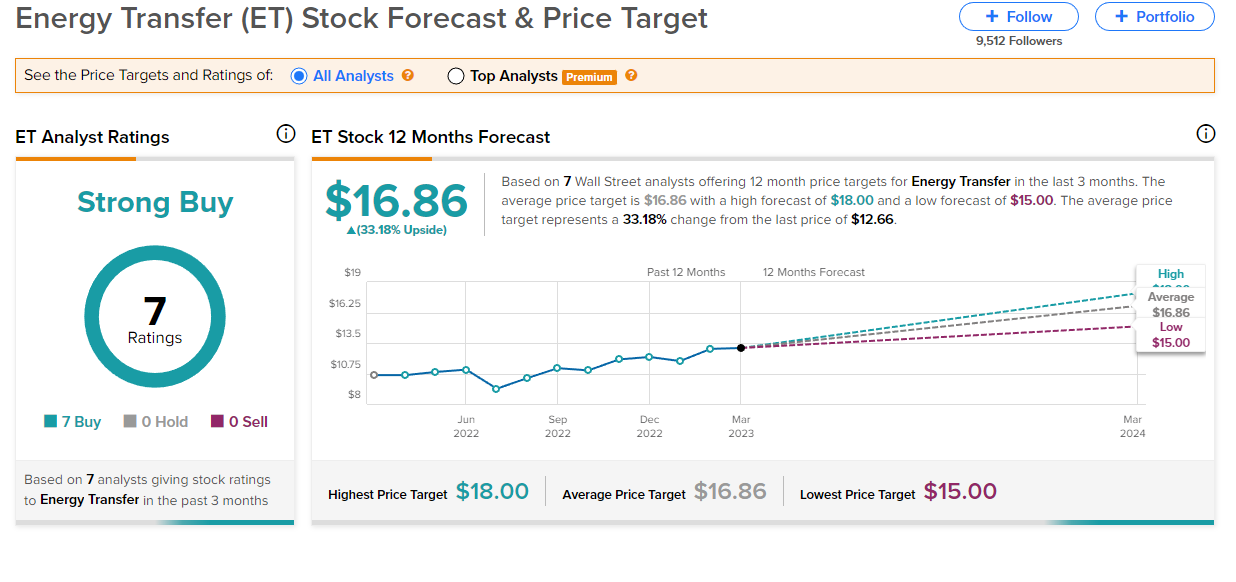Click the 0 Hold legend swatch
Screen dimensions: 1236x582
tap(130, 422)
